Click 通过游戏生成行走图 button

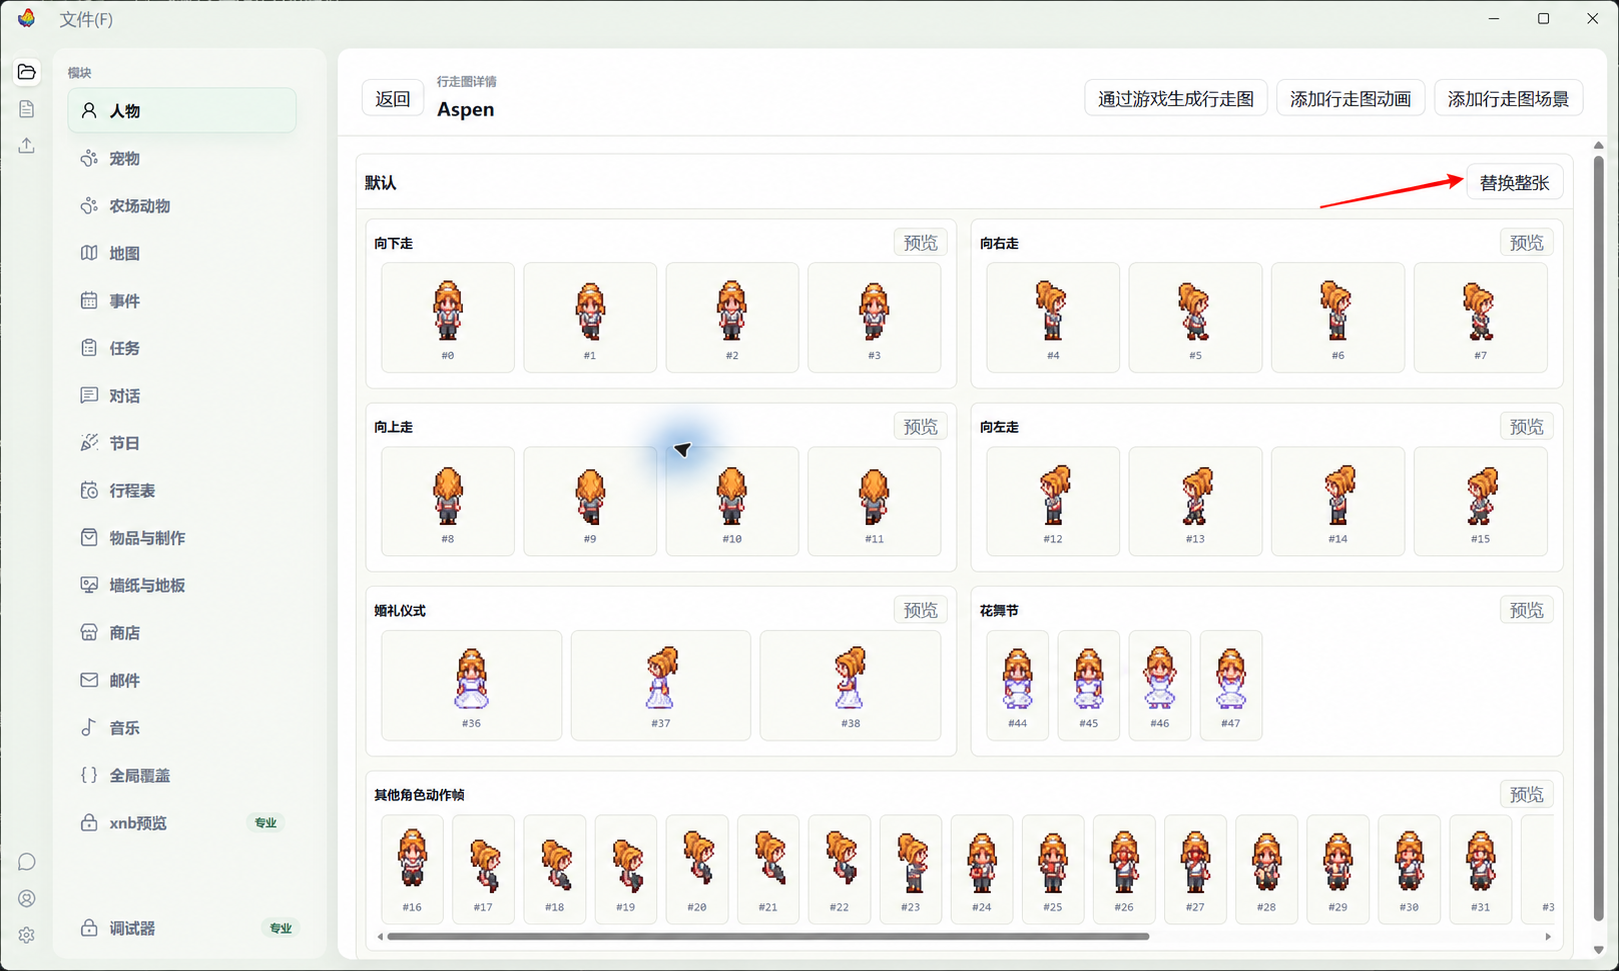(1176, 99)
